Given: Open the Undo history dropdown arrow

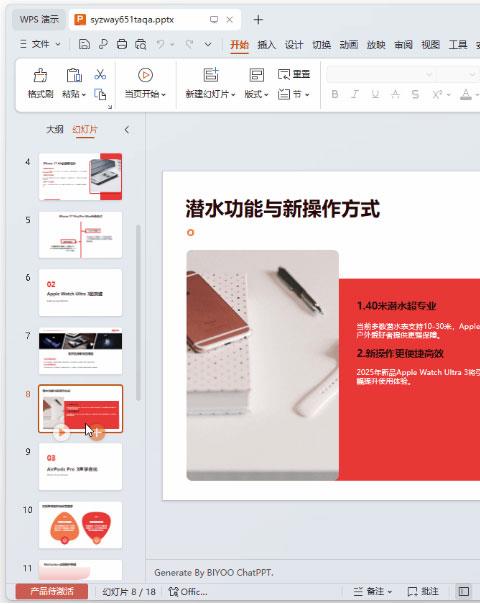Looking at the screenshot, I should pos(172,44).
